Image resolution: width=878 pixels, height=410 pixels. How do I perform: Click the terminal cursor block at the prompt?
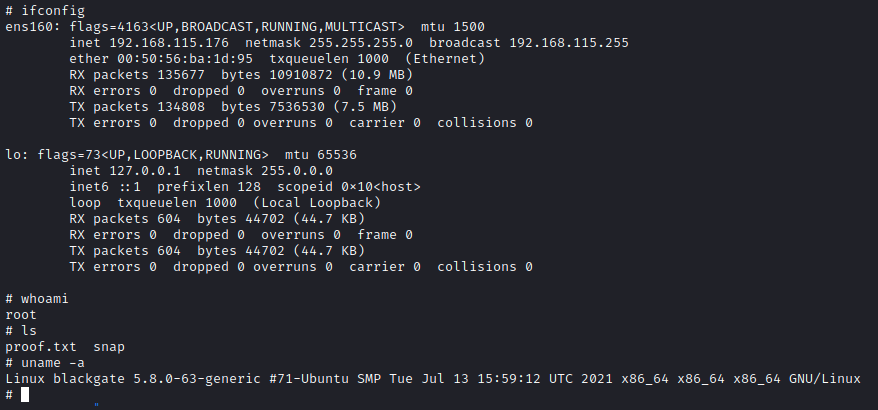[x=25, y=395]
